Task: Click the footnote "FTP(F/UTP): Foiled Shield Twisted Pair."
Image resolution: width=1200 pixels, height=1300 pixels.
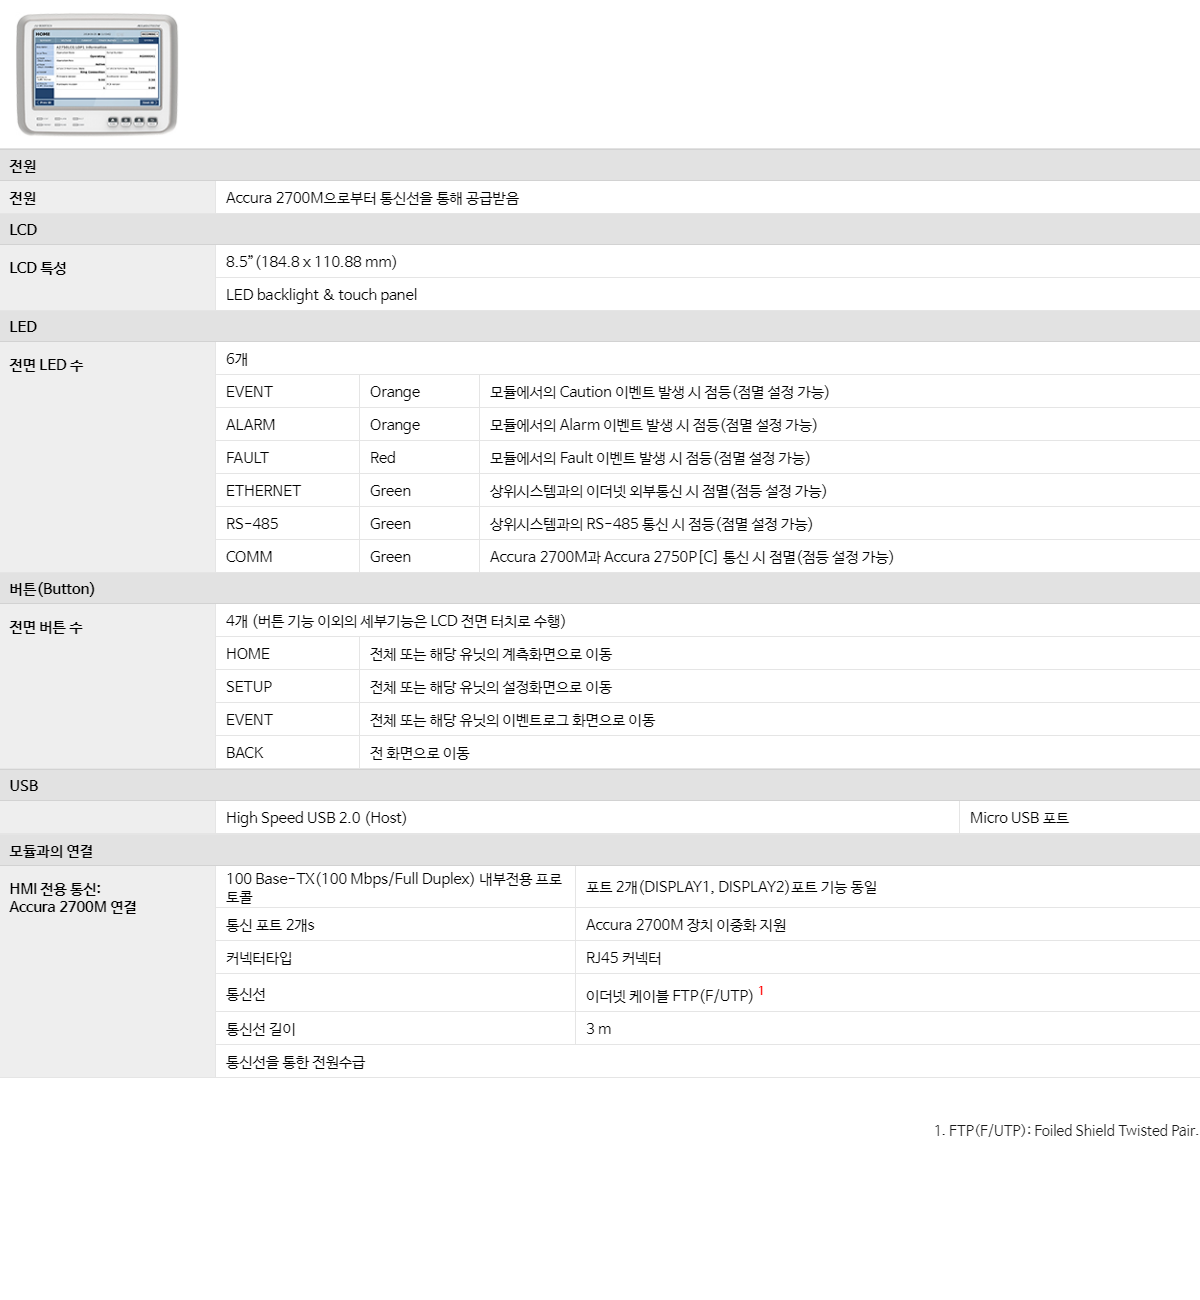Action: [x=1073, y=1131]
